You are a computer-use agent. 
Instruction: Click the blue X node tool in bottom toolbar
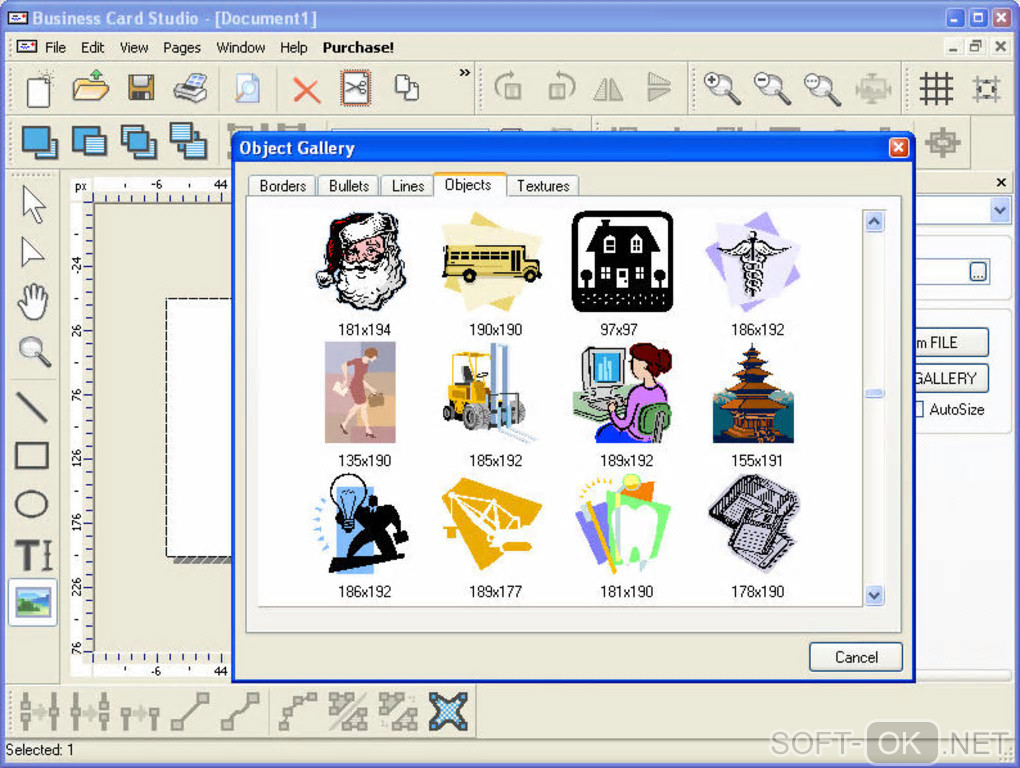click(448, 711)
